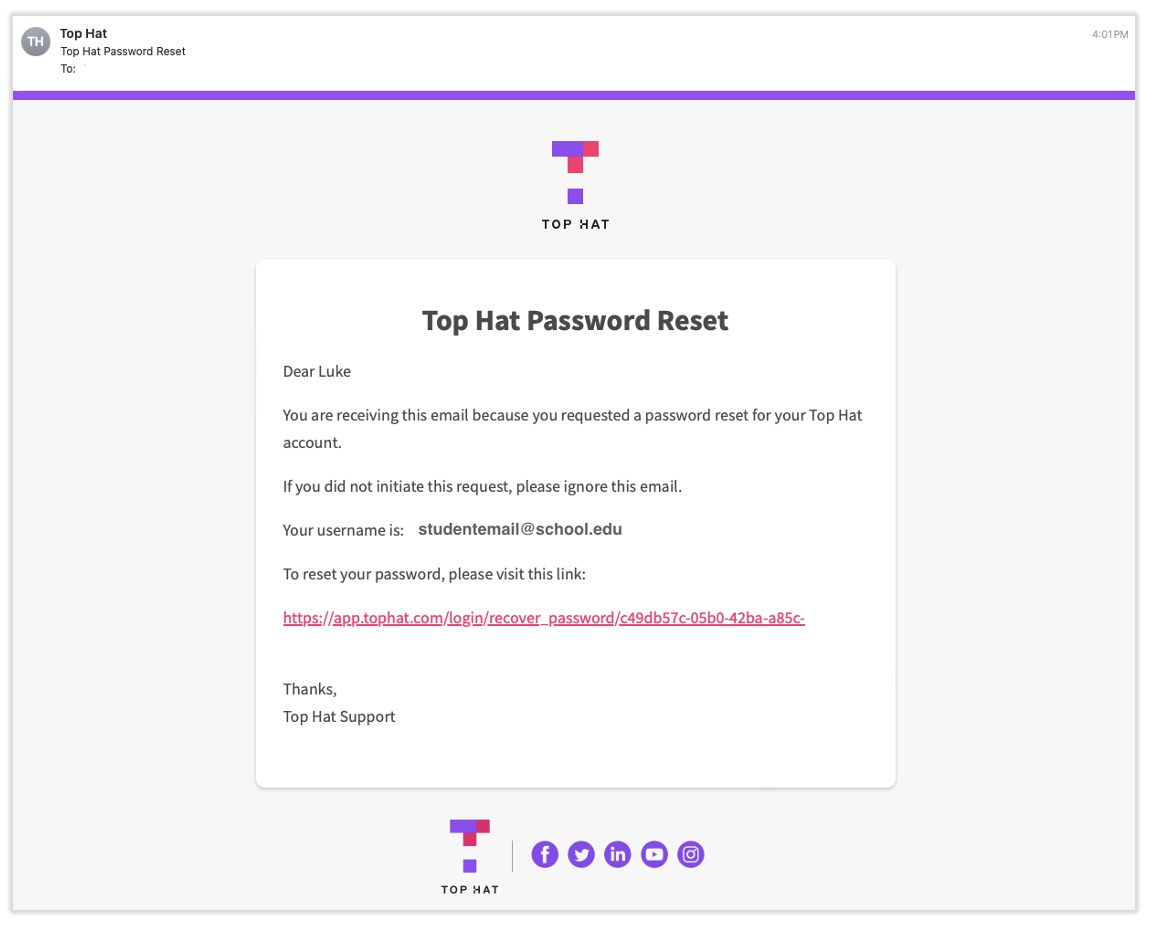Click the 'To reset your password' line

click(434, 575)
